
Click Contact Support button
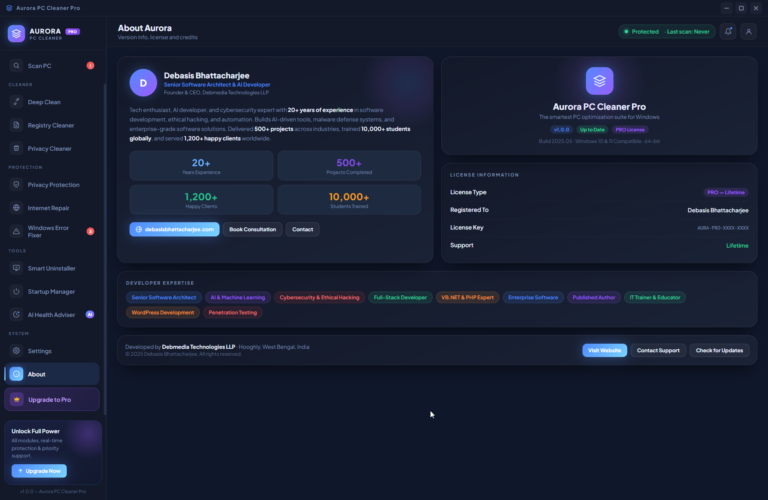click(658, 350)
